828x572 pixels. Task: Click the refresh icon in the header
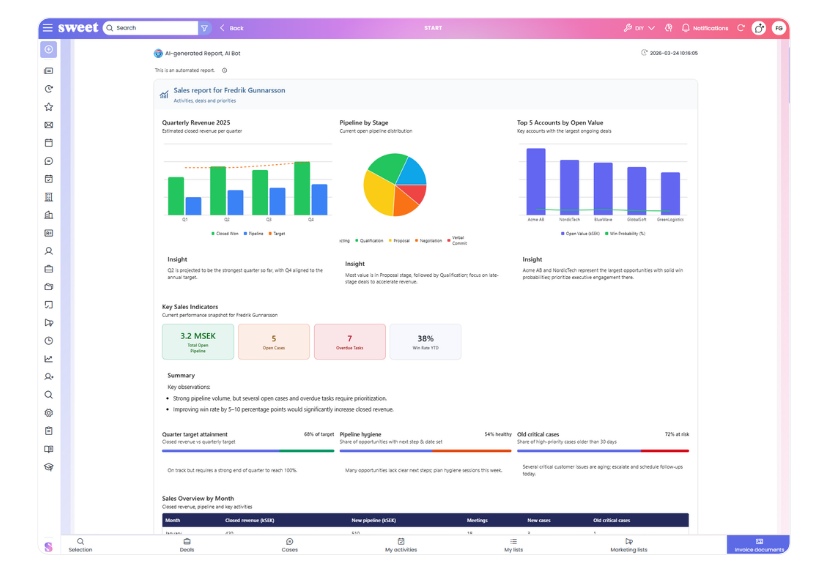[740, 28]
